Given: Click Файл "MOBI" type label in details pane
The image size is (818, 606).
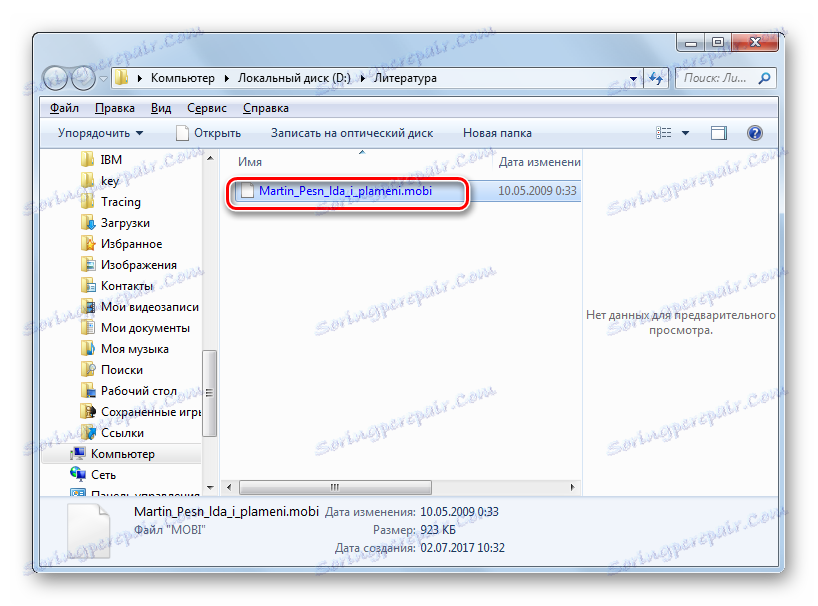Looking at the screenshot, I should point(170,530).
